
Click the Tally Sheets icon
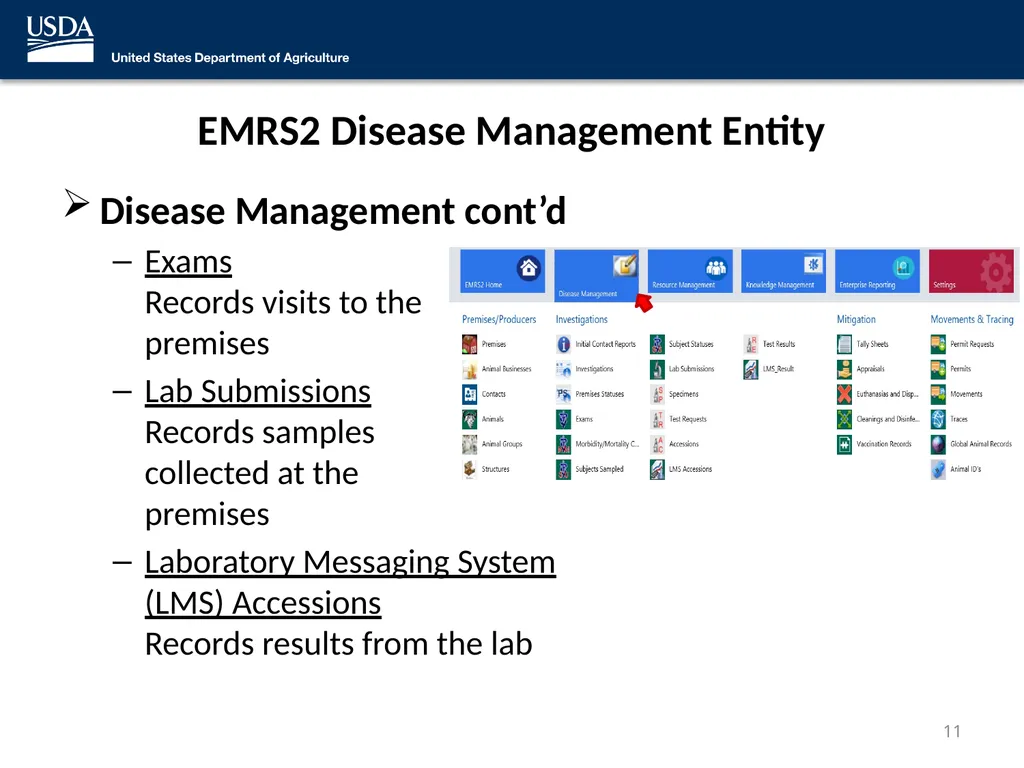tap(844, 344)
